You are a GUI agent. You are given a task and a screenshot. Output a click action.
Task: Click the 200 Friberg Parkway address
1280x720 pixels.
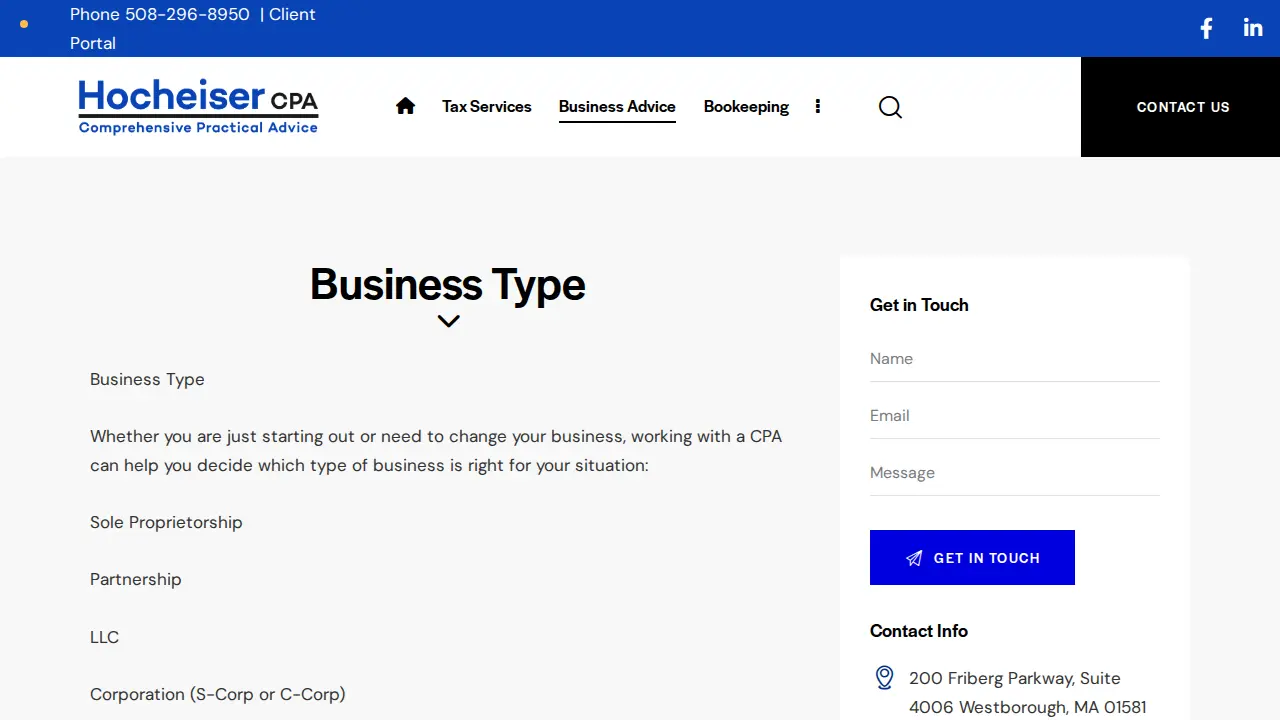tap(1028, 692)
